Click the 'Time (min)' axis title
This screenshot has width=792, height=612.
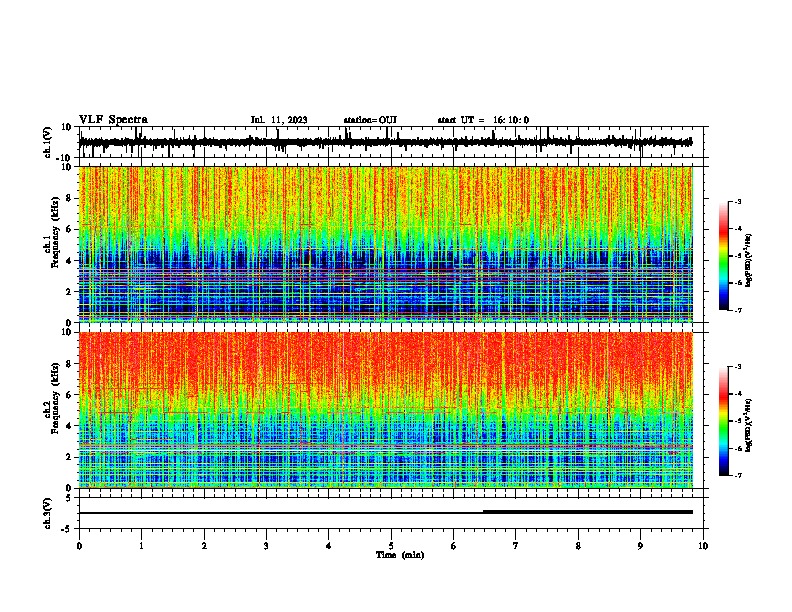(x=400, y=555)
